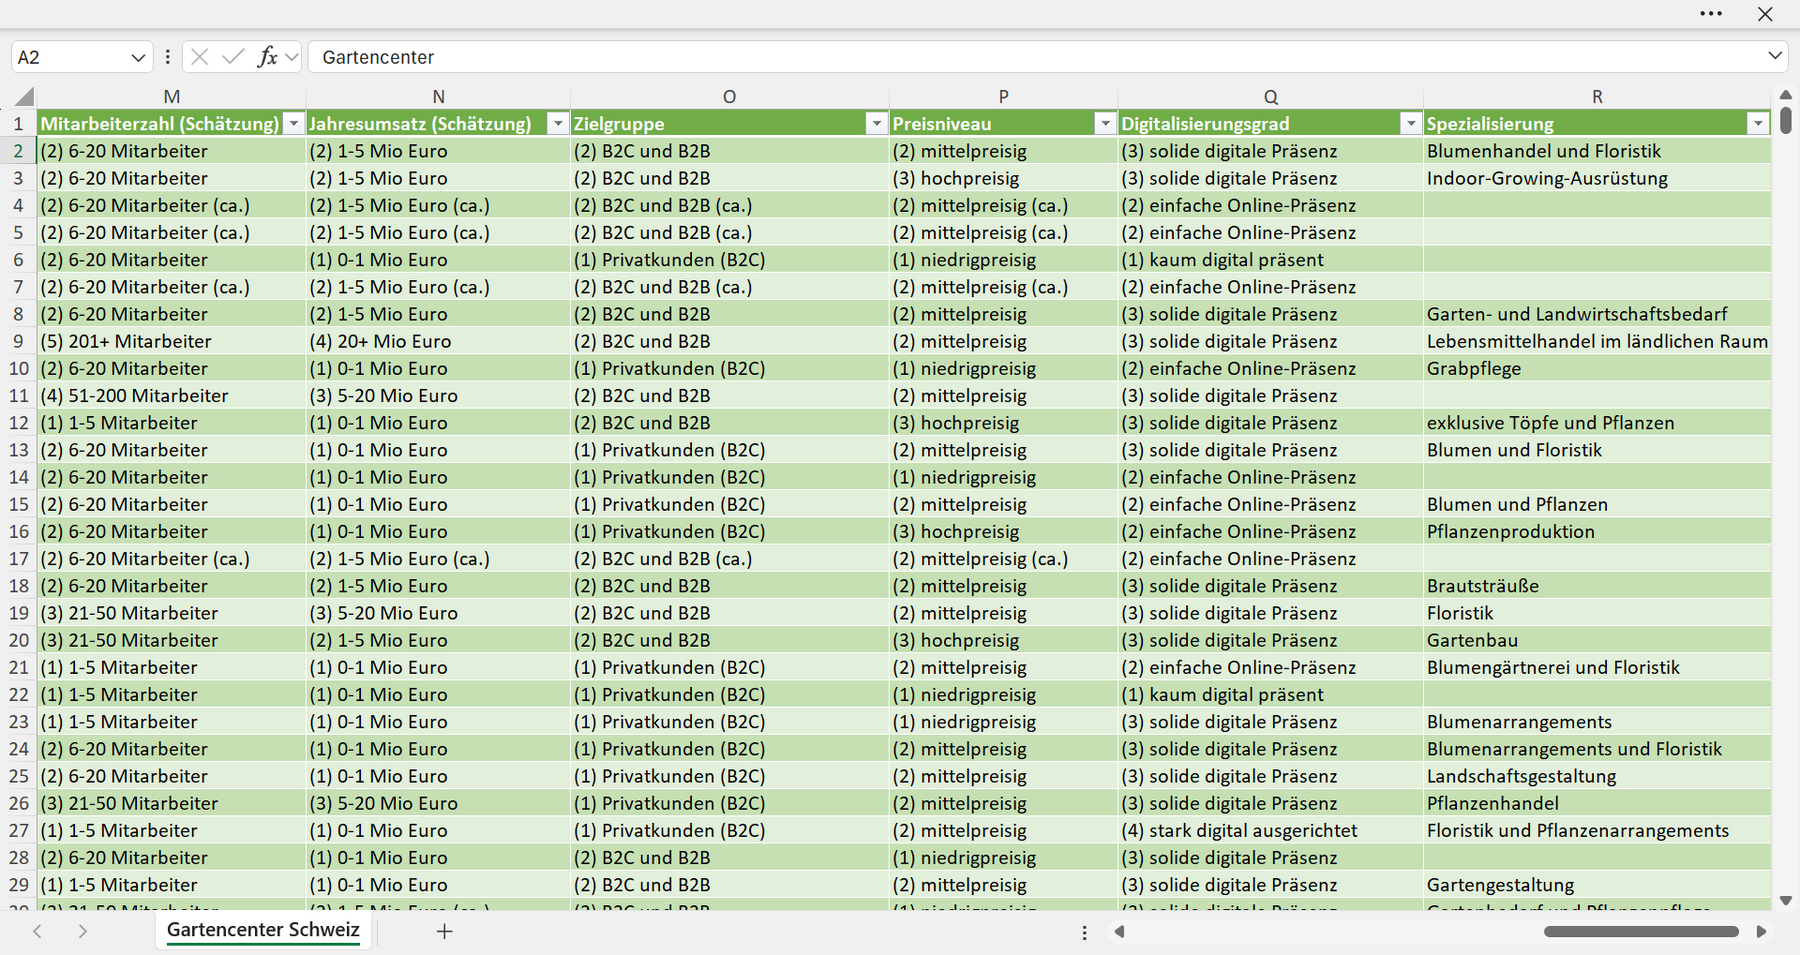Image resolution: width=1800 pixels, height=955 pixels.
Task: Open the Jahresumsatz (Schätzung) filter dropdown
Action: pyautogui.click(x=558, y=124)
